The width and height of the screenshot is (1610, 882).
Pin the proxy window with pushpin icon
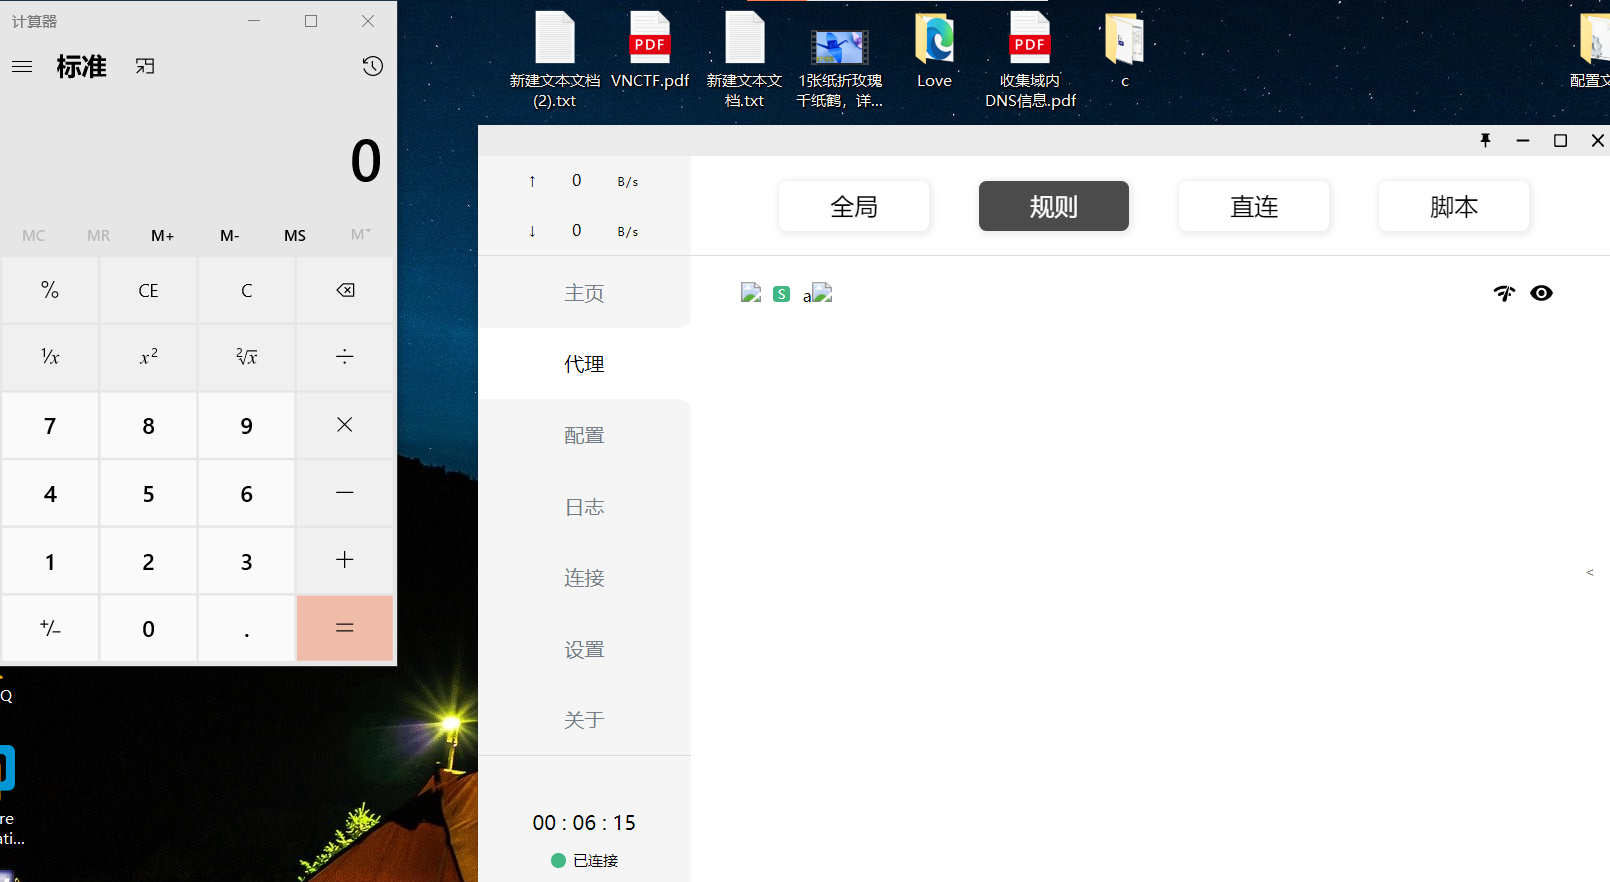coord(1485,140)
